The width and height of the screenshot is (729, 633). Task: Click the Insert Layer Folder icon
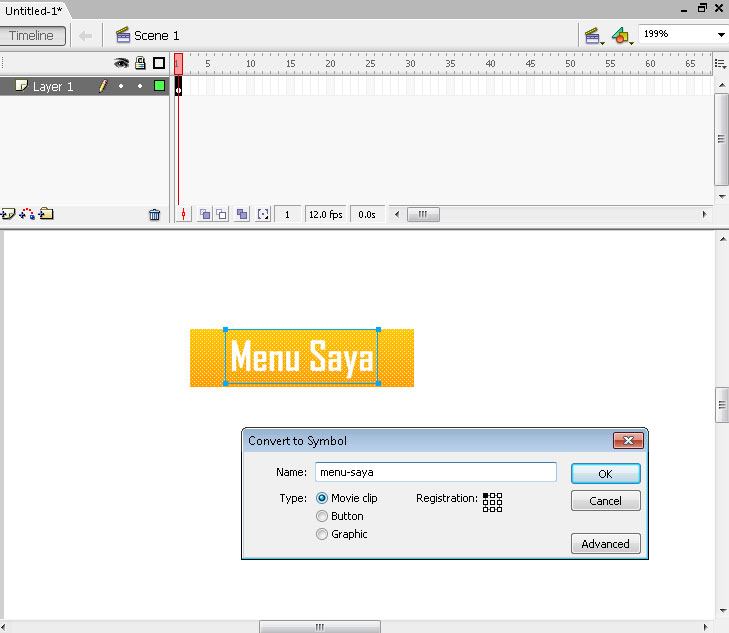point(46,214)
